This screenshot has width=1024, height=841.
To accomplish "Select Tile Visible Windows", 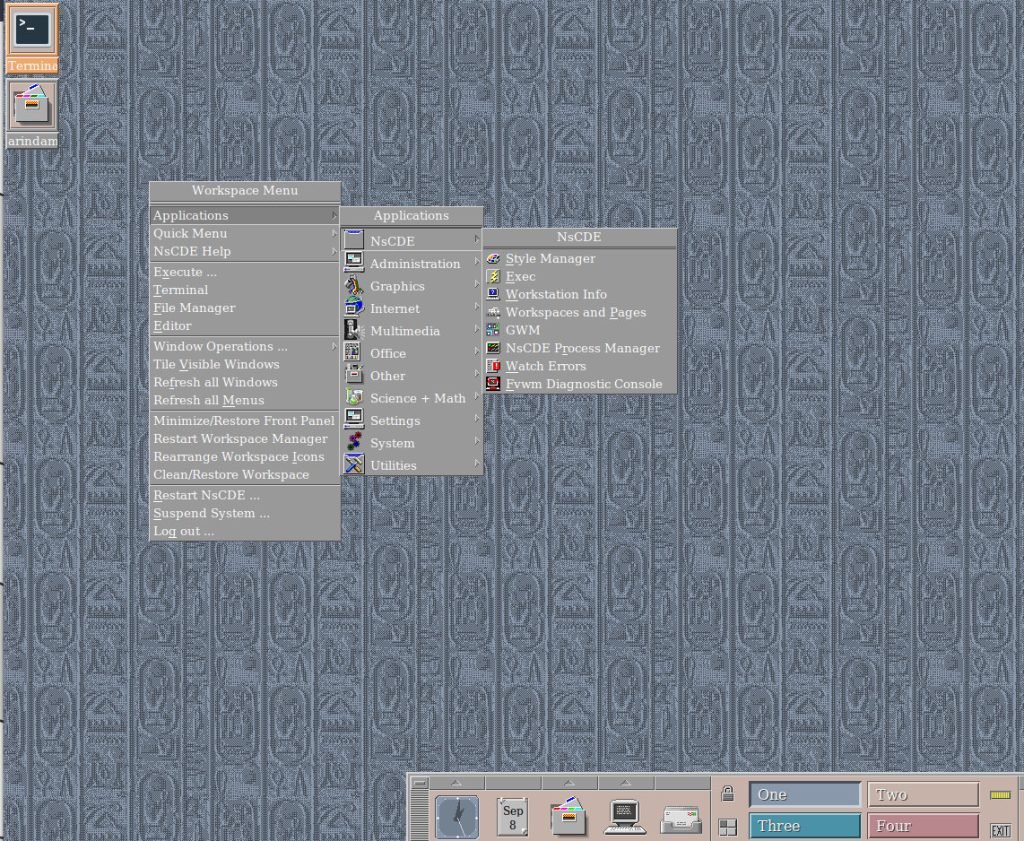I will [245, 364].
